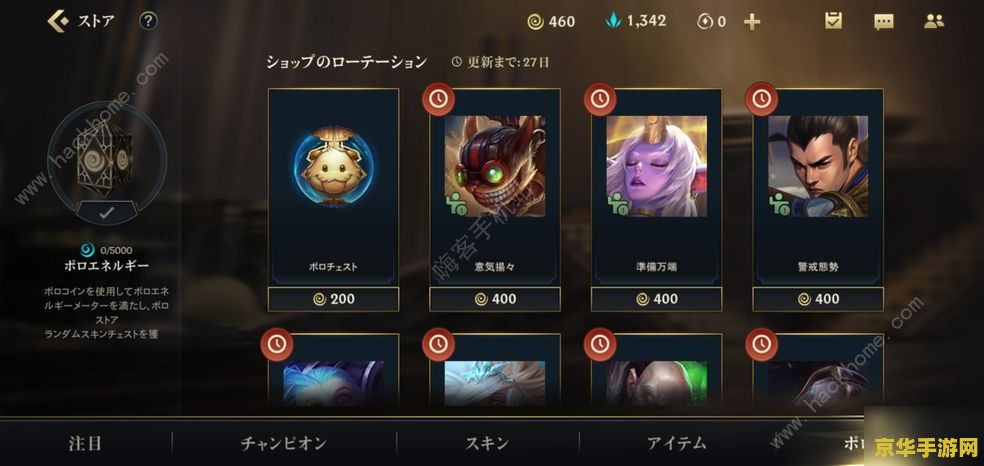The height and width of the screenshot is (466, 984).
Task: Tap the blue mote balance 1,342
Action: (635, 21)
